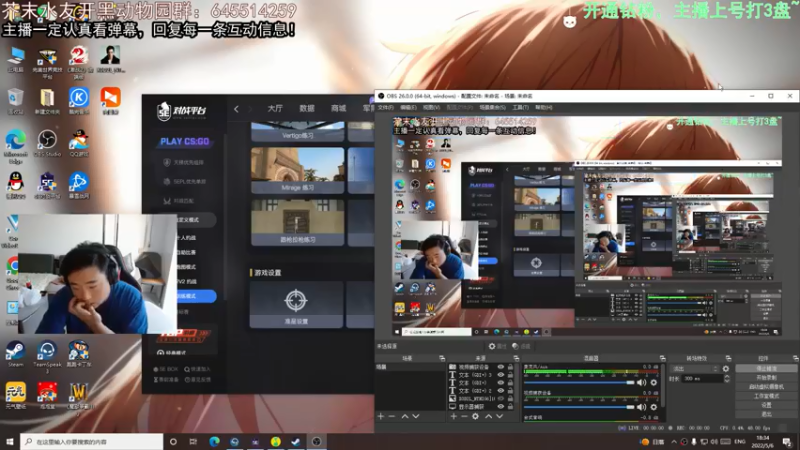Hide the 文本 (GDI+) 3 source
The width and height of the screenshot is (800, 450).
click(501, 375)
